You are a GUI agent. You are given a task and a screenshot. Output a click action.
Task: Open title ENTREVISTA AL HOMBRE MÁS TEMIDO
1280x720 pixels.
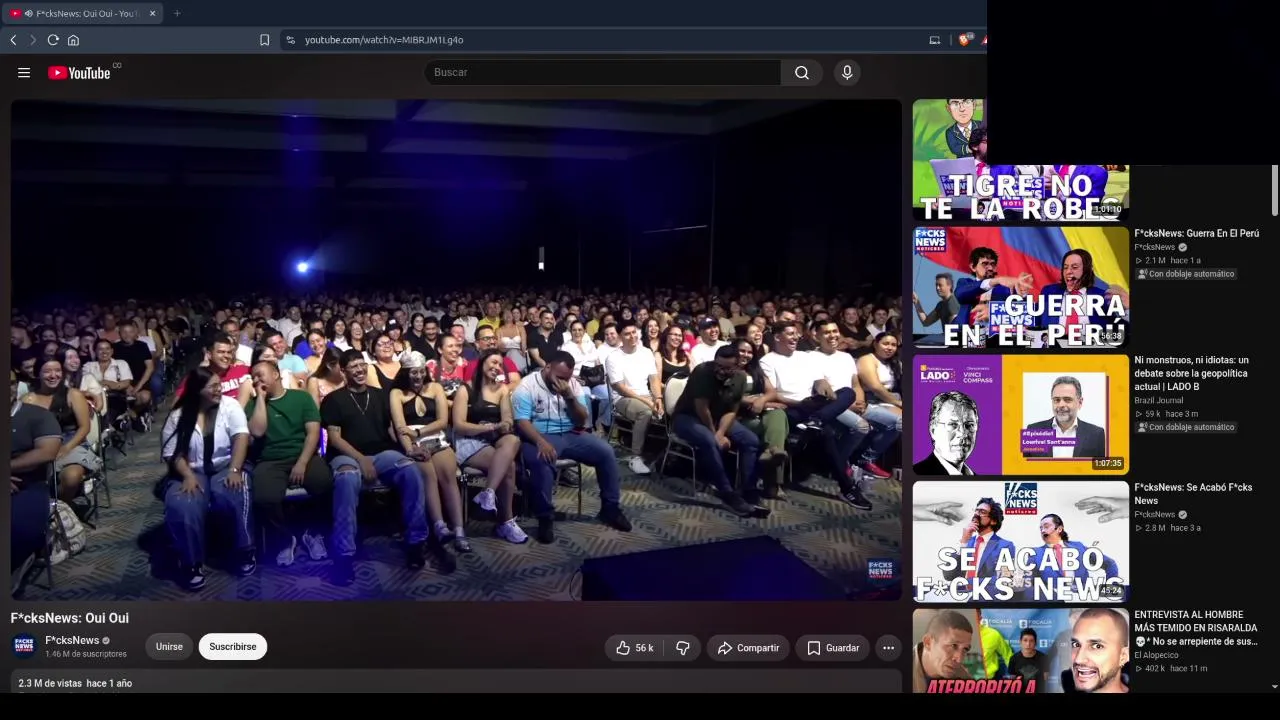(x=1196, y=628)
